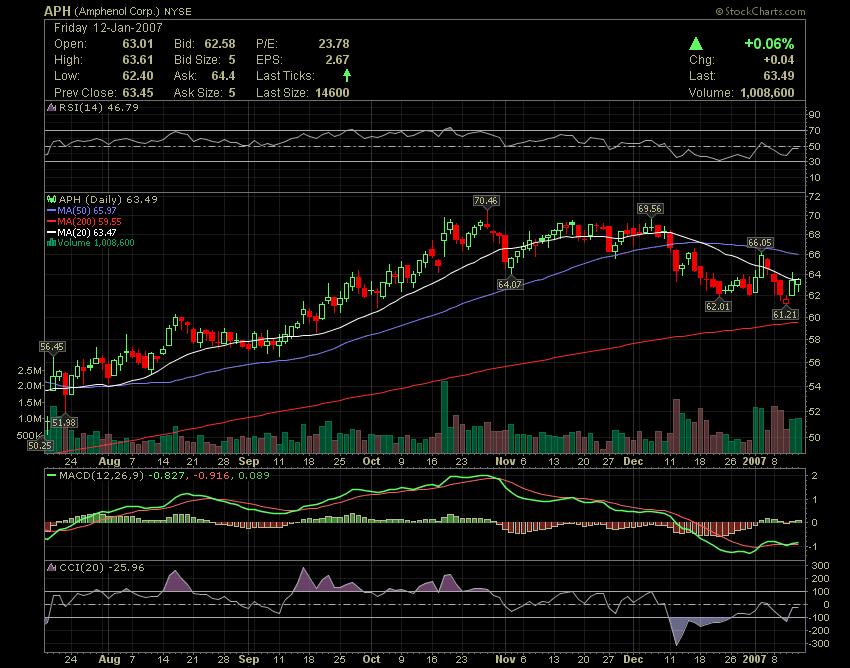
Task: Click the Open value 63.01
Action: (x=138, y=44)
